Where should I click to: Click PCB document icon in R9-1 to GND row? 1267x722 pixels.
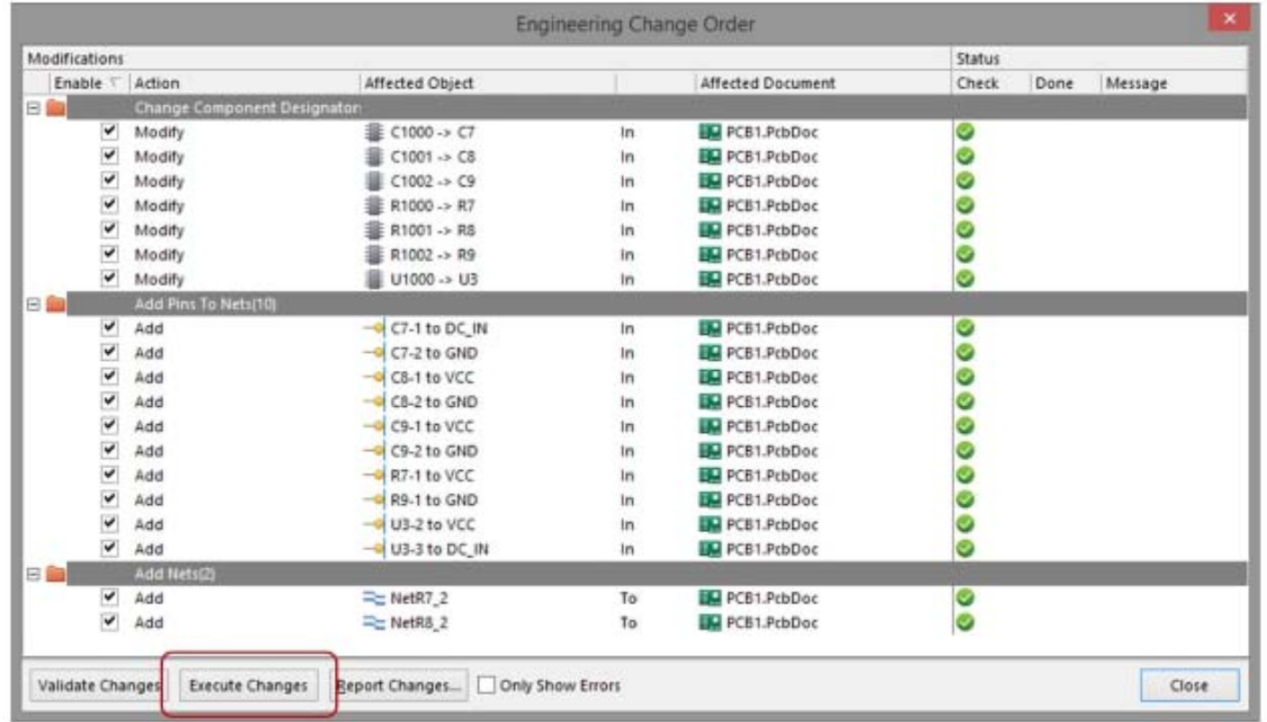pos(711,500)
